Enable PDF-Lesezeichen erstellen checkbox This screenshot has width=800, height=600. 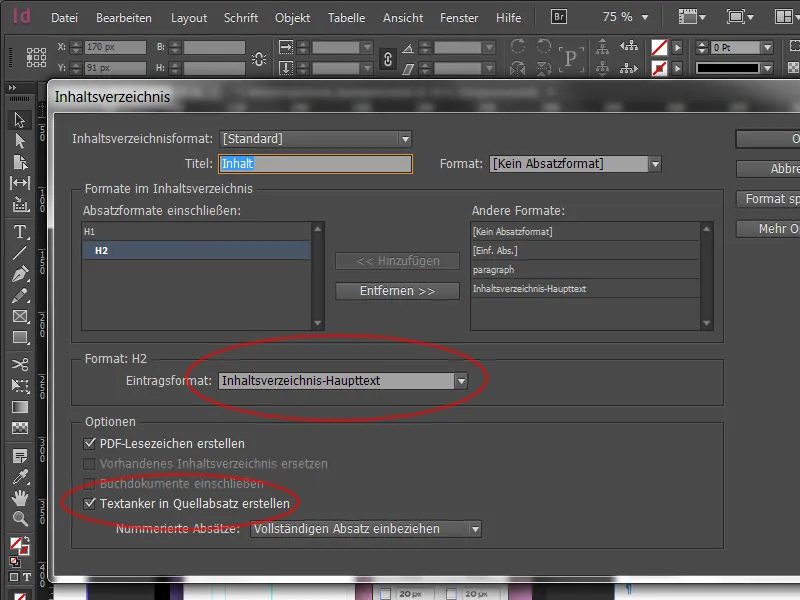click(89, 443)
